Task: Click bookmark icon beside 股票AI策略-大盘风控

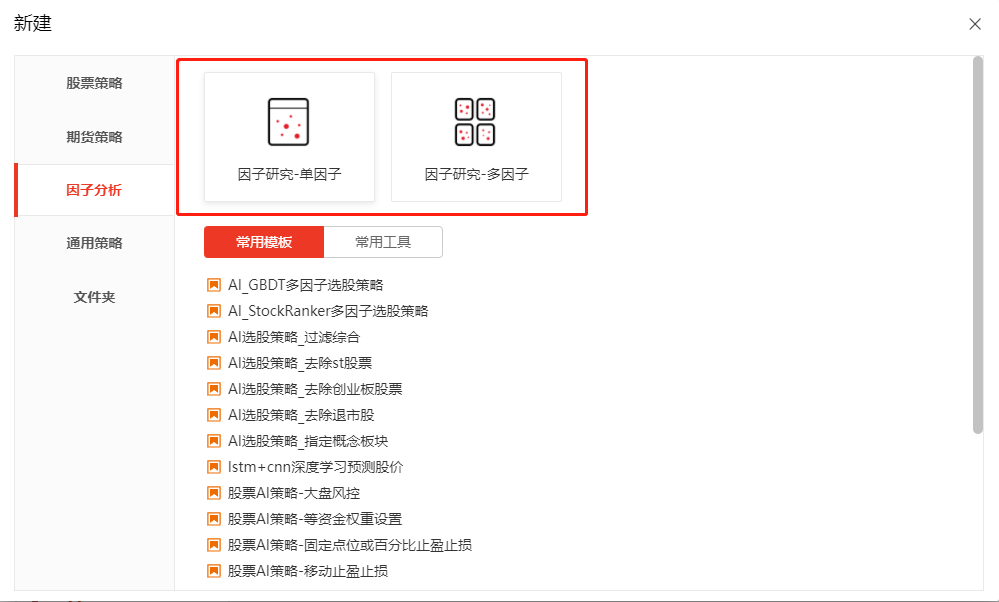Action: tap(213, 493)
